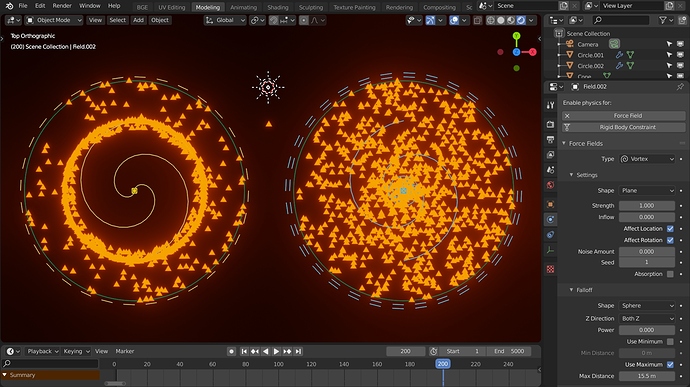Image resolution: width=690 pixels, height=387 pixels.
Task: Open the Scene properties tab icon
Action: tap(550, 170)
